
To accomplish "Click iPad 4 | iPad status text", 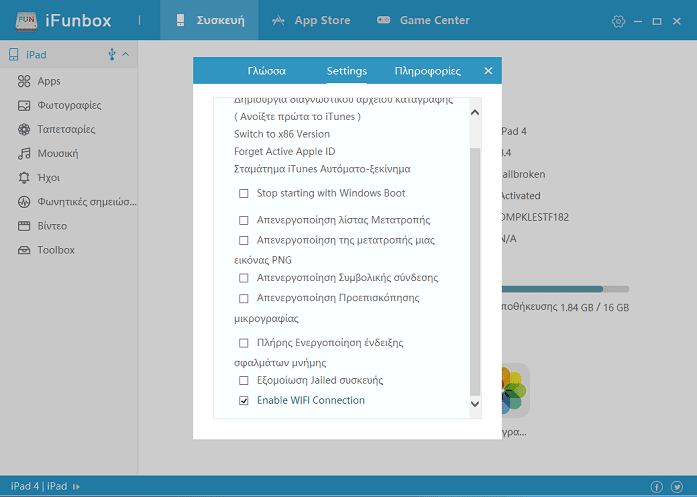I will pyautogui.click(x=39, y=486).
